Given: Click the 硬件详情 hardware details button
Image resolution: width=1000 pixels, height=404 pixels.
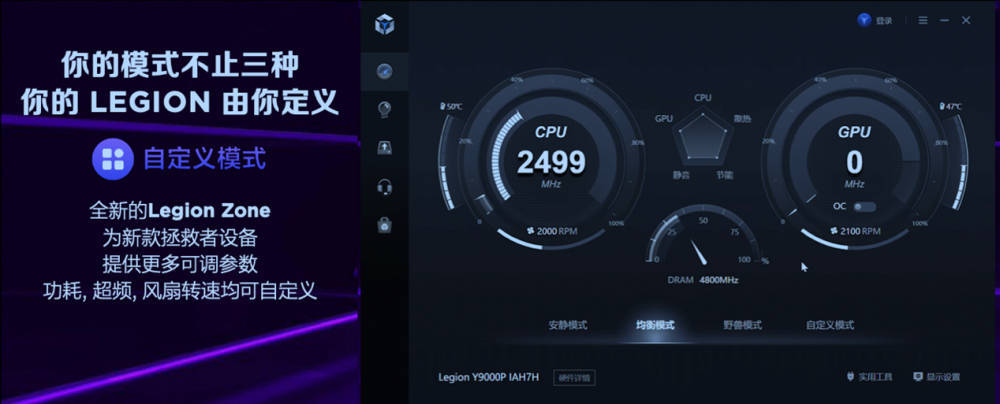Looking at the screenshot, I should coord(575,378).
